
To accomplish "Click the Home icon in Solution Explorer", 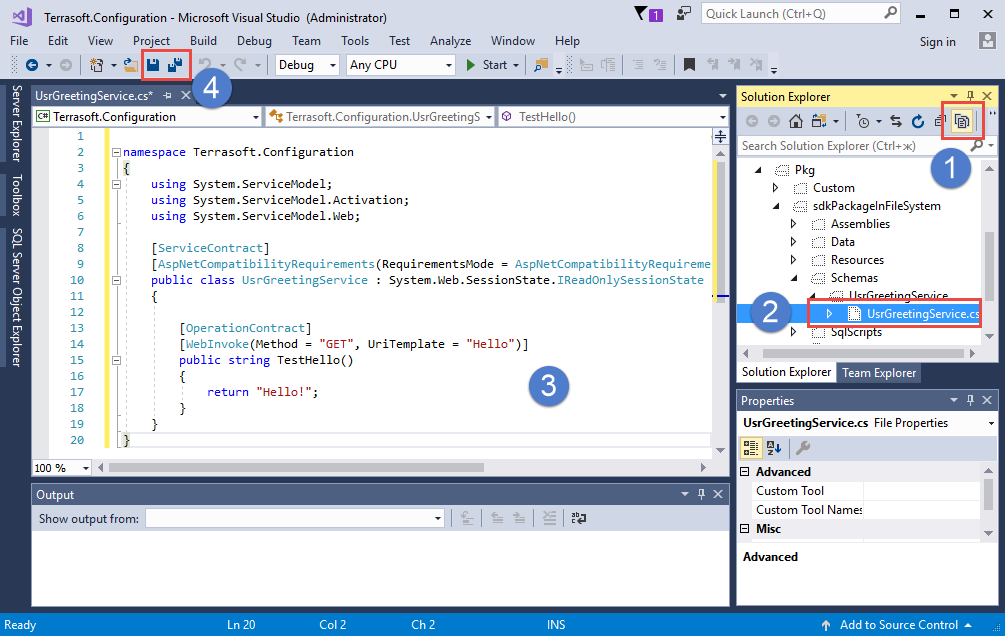I will pyautogui.click(x=796, y=121).
